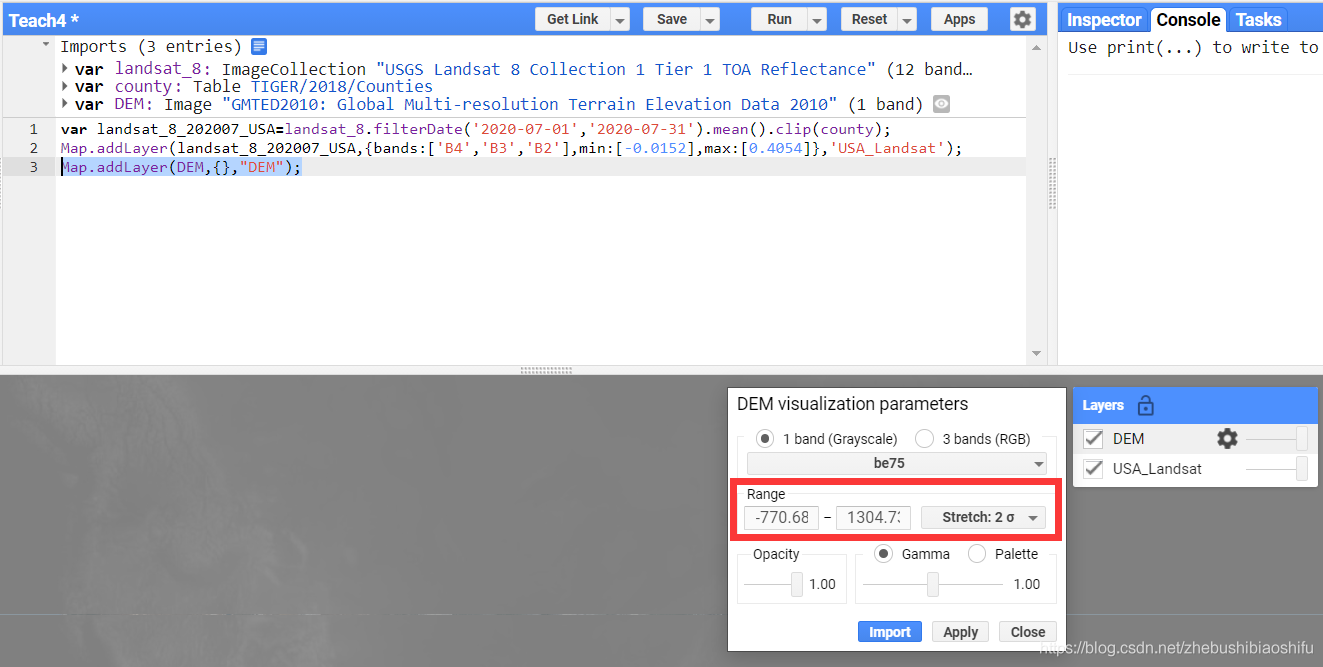Click the Layers panel header

(x=1195, y=405)
